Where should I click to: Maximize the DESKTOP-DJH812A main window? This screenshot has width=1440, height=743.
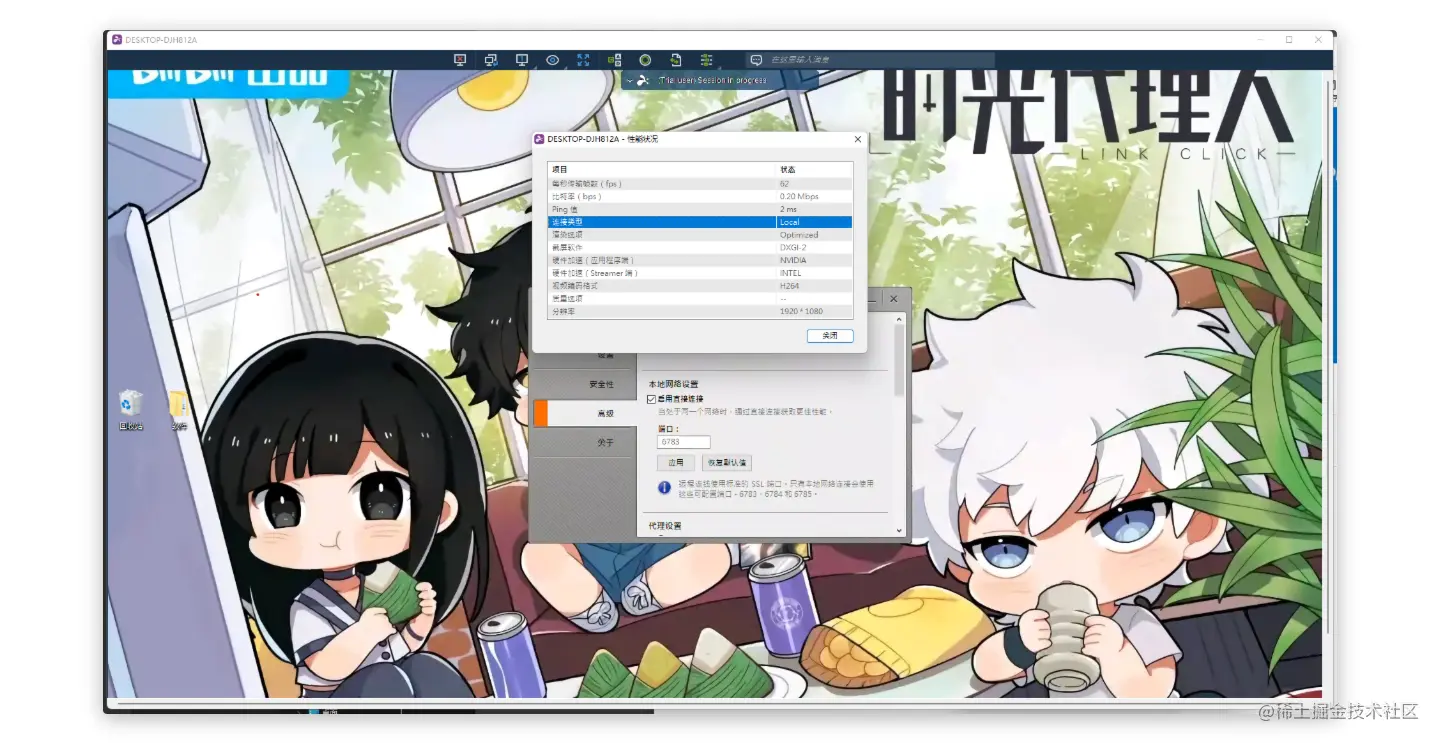click(x=1289, y=40)
